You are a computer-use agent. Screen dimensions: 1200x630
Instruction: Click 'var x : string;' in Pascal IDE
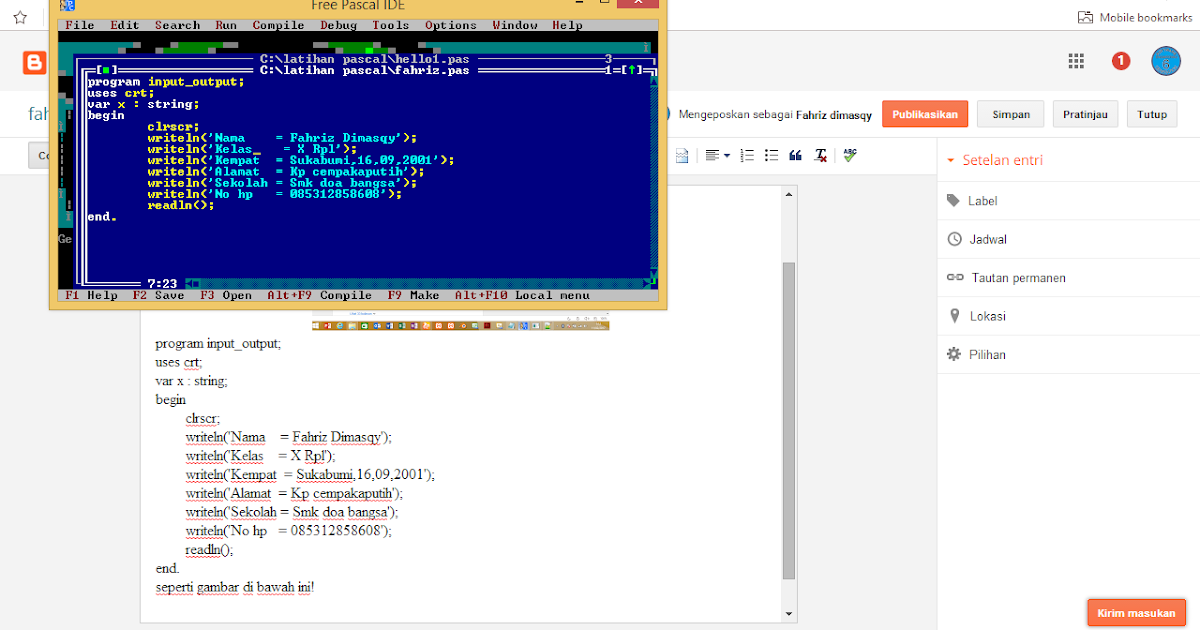[144, 103]
